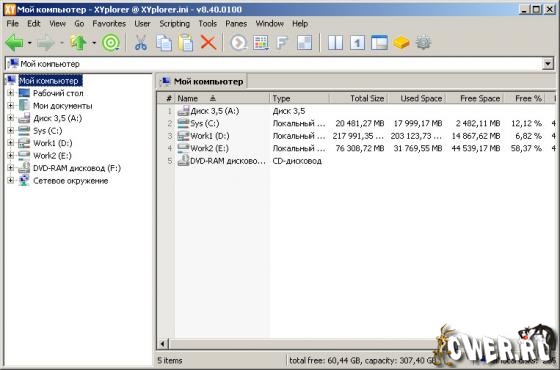
Task: Click the Paste clipboard icon
Action: coord(186,43)
